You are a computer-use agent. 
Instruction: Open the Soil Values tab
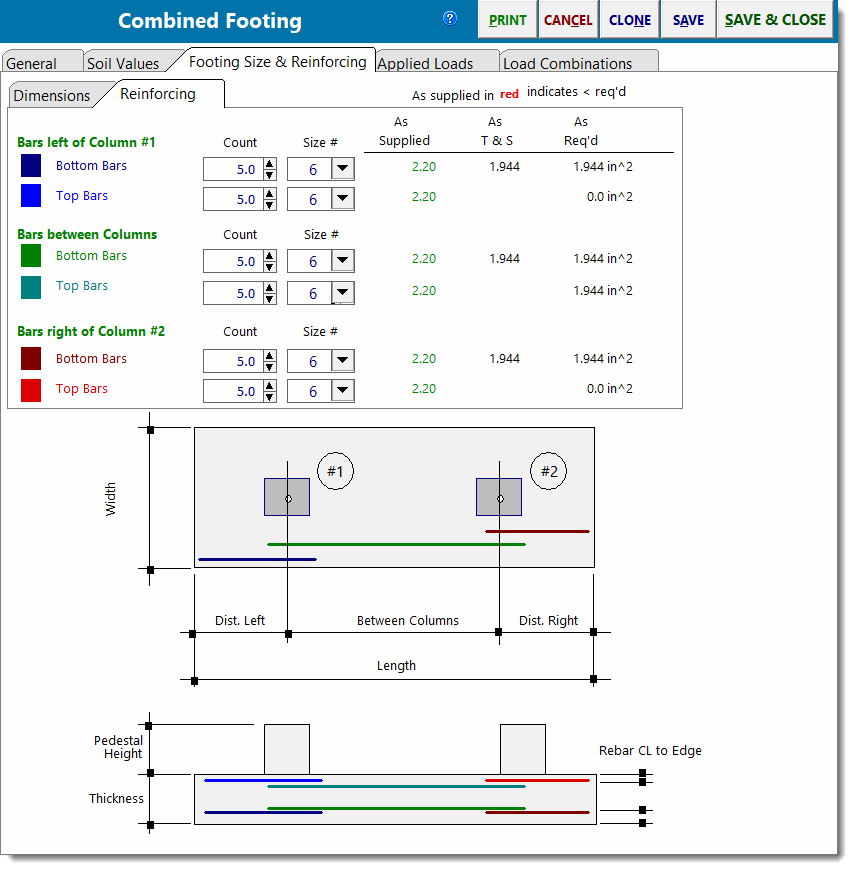123,63
